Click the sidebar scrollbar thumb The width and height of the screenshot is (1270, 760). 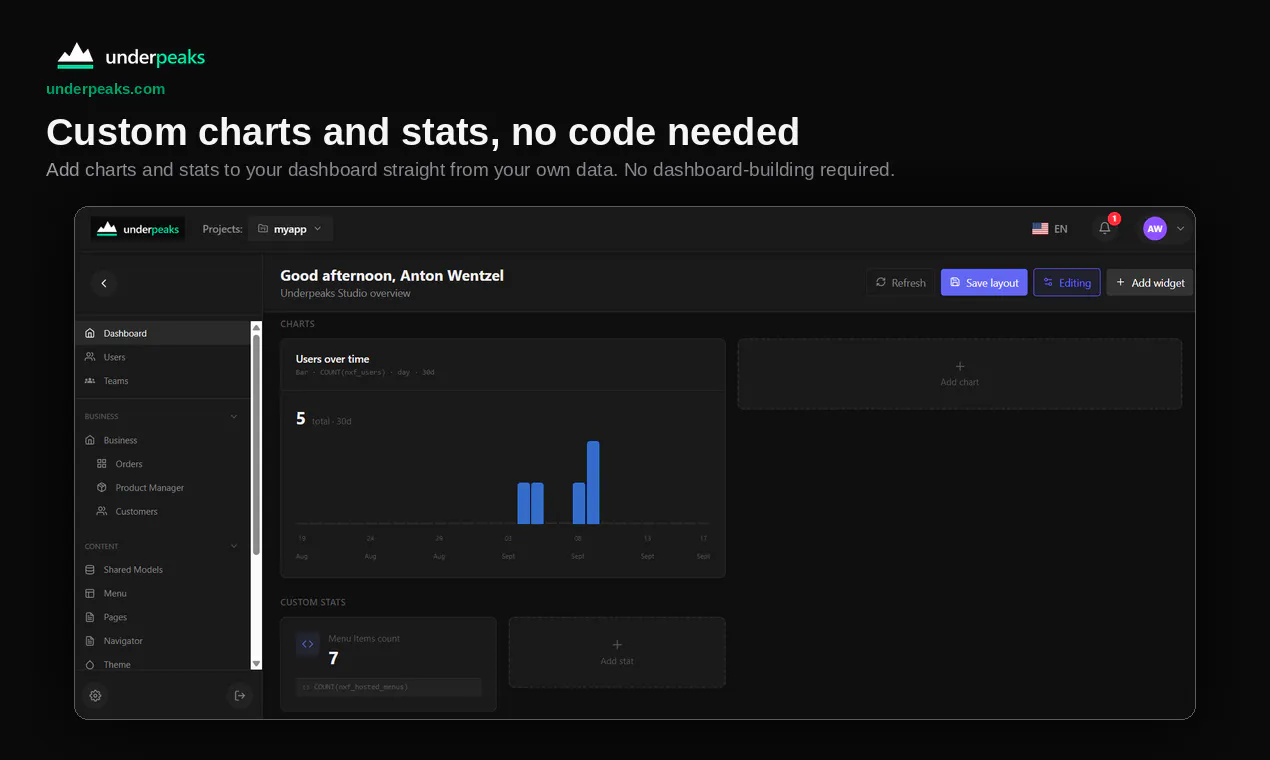coord(256,445)
